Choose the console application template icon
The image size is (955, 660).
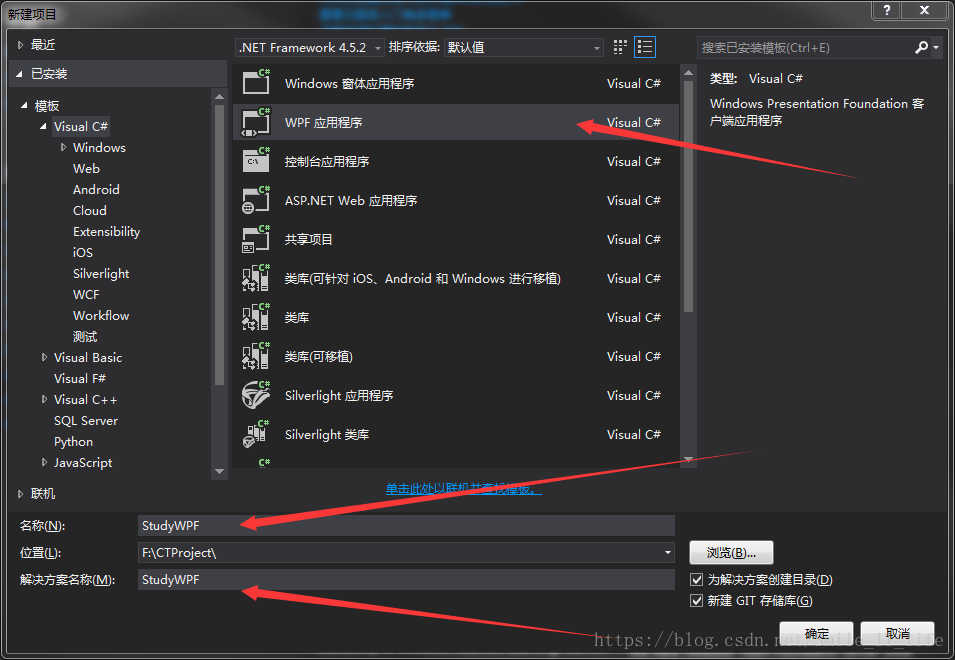256,160
